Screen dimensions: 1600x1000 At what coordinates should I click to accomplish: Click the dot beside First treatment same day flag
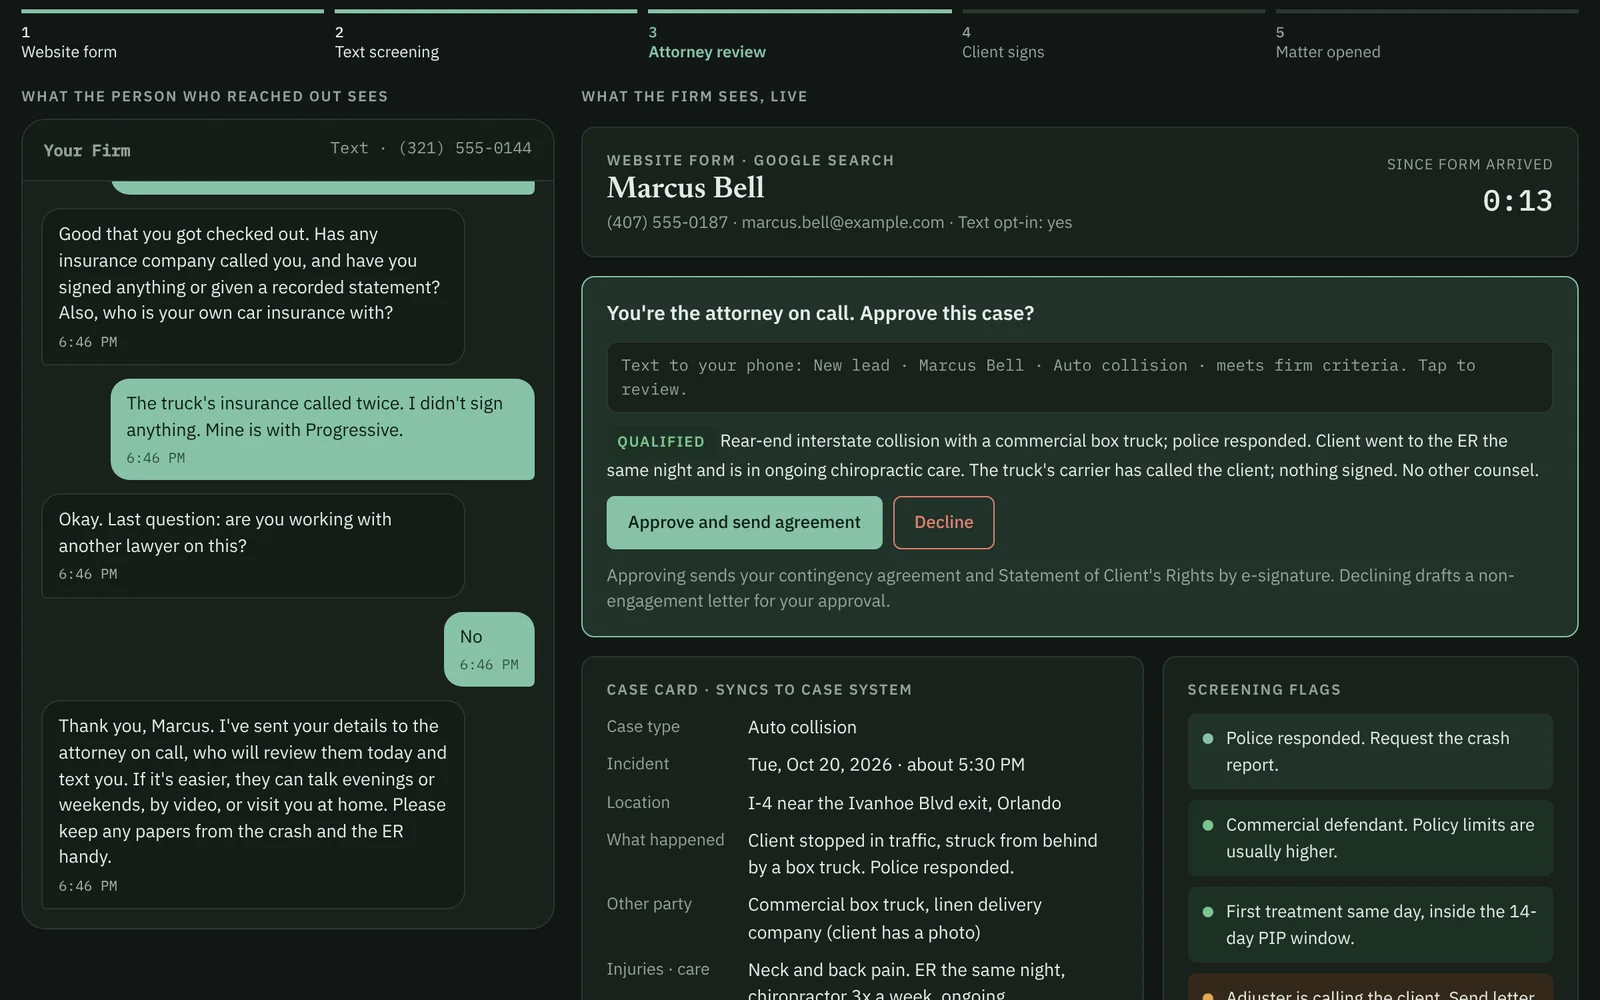click(x=1207, y=912)
